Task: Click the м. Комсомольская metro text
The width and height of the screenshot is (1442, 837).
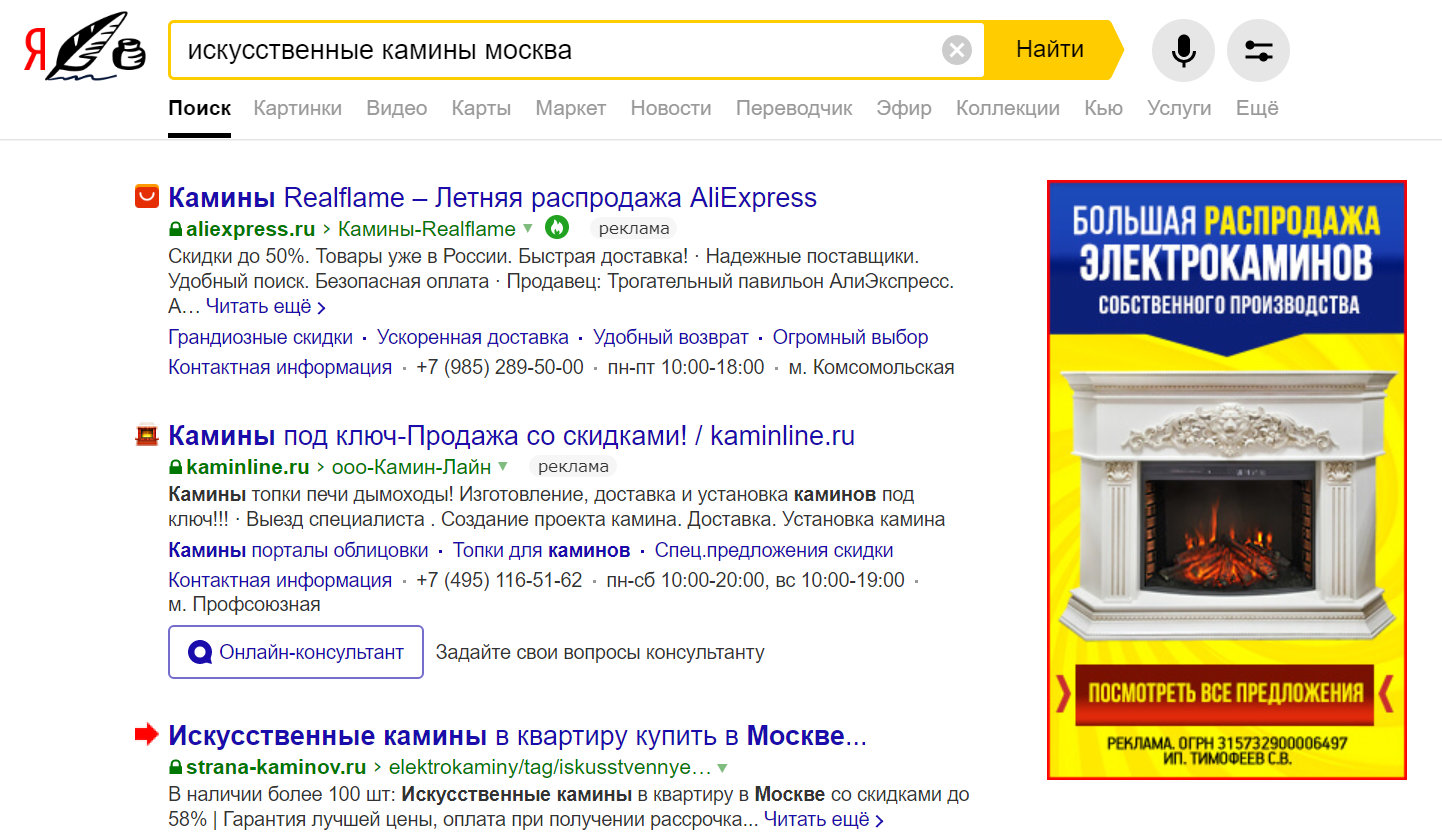Action: coord(871,367)
